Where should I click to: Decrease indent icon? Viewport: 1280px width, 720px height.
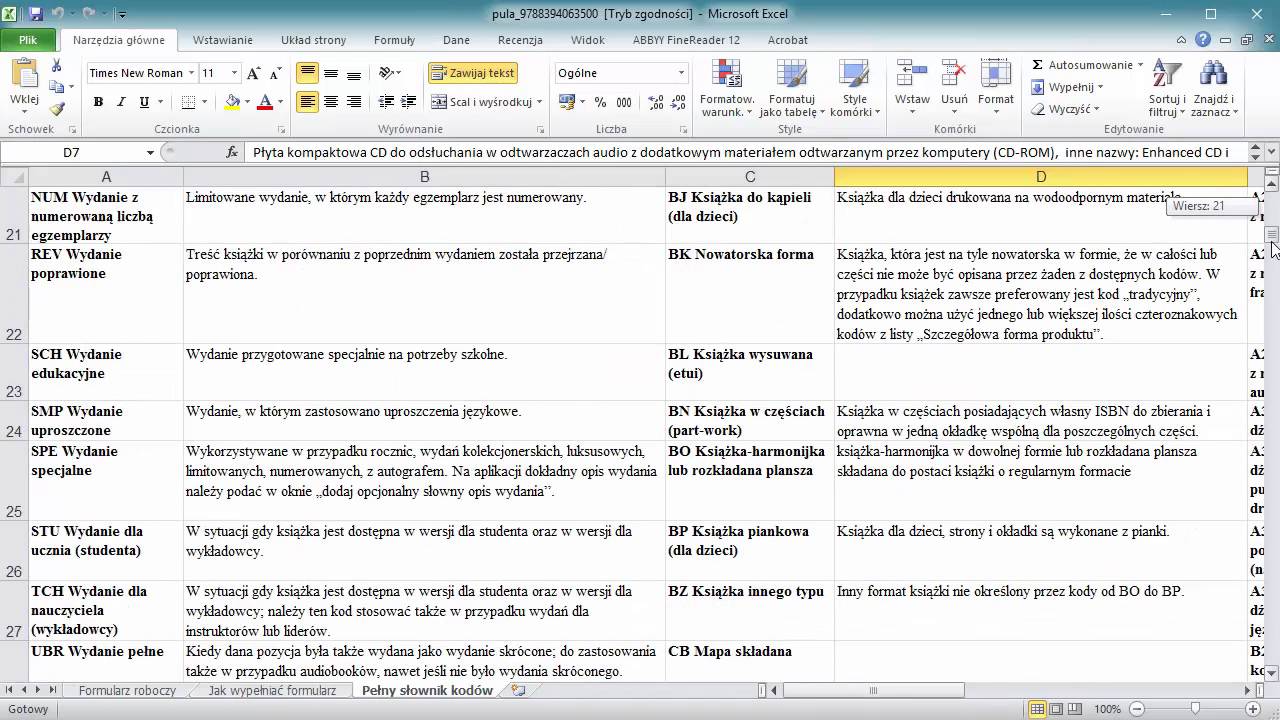coord(385,102)
